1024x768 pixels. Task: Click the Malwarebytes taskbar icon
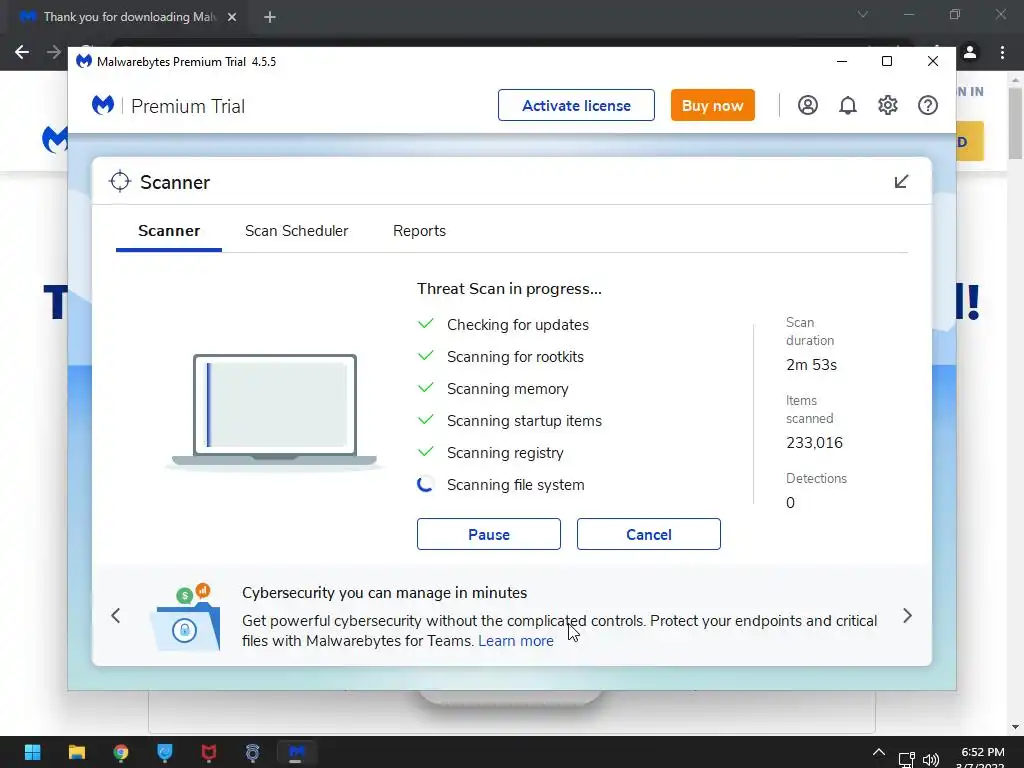tap(296, 752)
